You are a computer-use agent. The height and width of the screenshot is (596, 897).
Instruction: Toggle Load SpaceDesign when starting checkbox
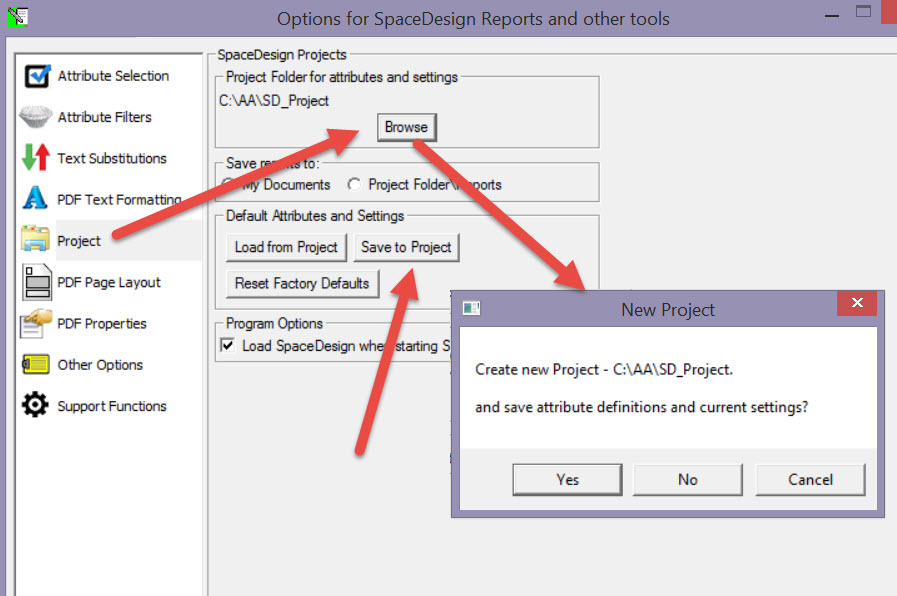point(228,346)
